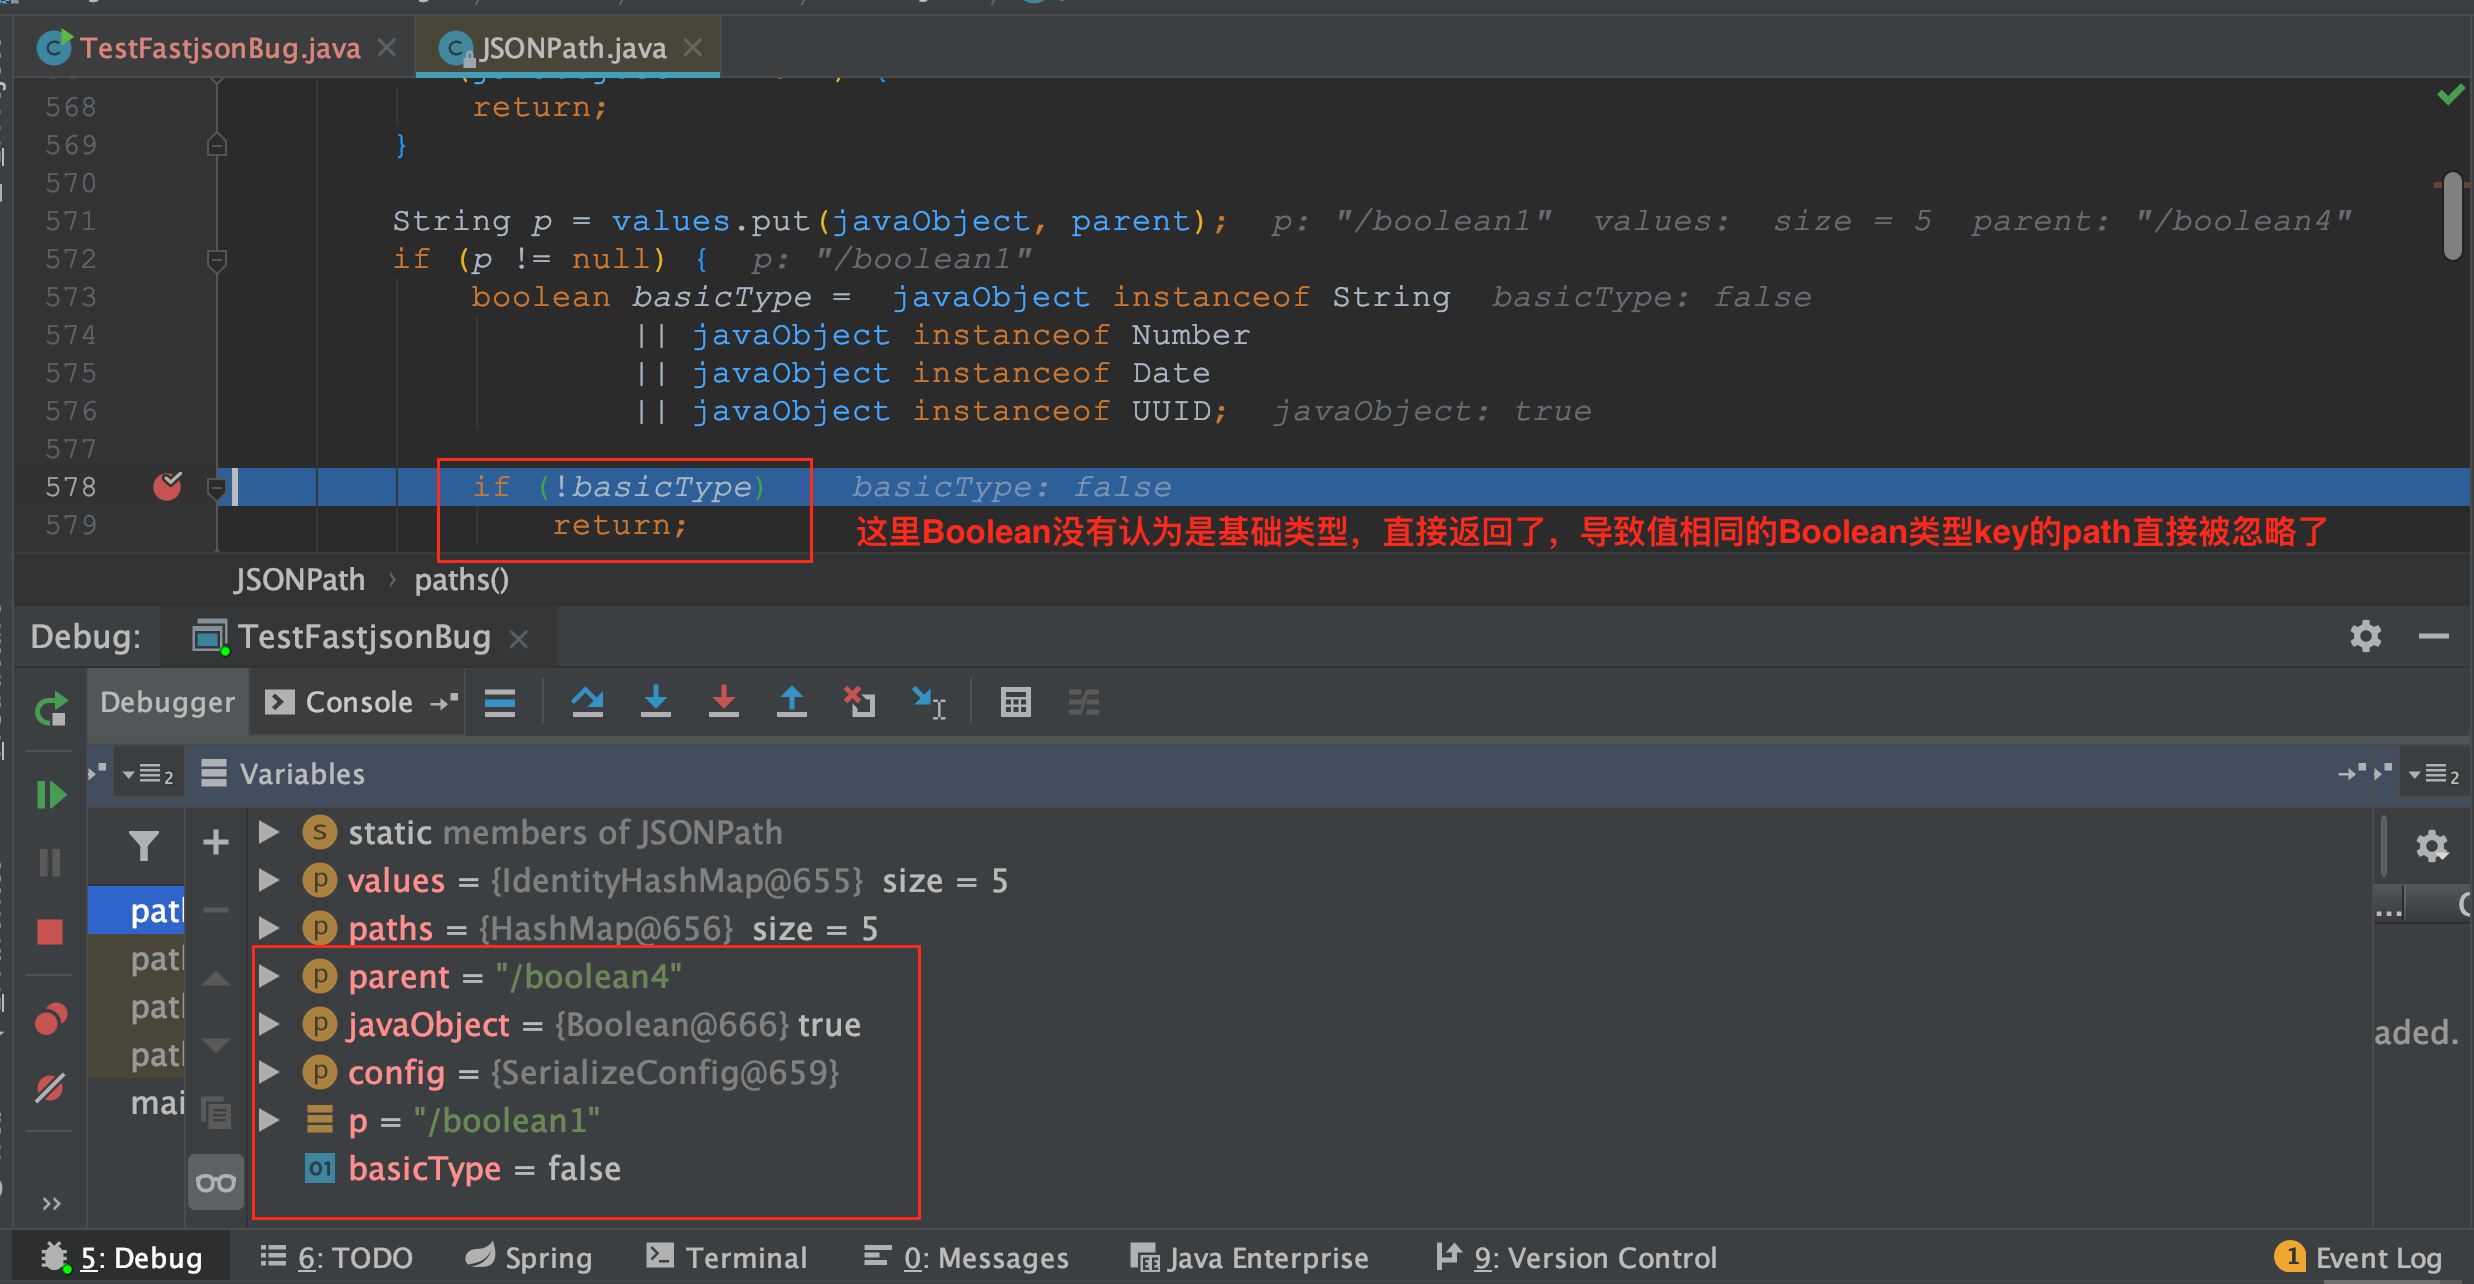Screen dimensions: 2474x1284
Task: Click the Run to Cursor icon
Action: tap(928, 702)
